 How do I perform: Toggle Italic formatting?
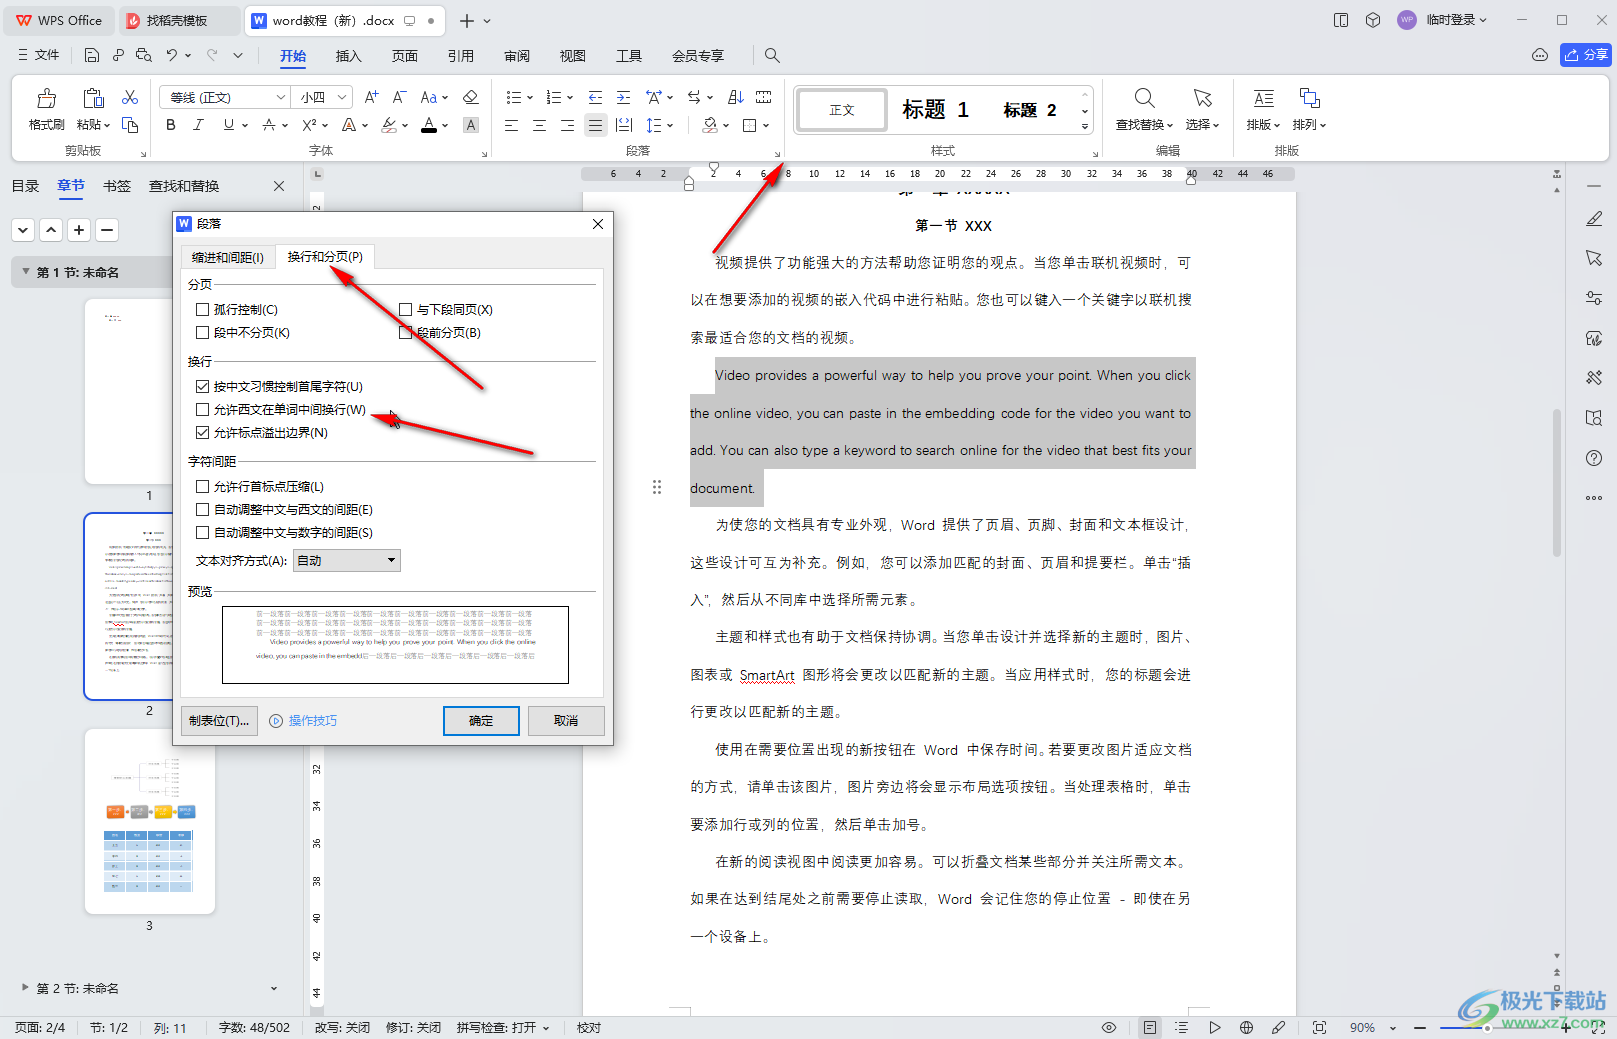coord(198,125)
